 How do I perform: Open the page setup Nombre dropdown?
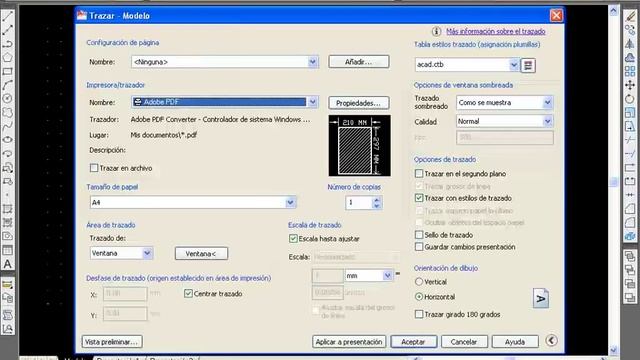313,62
